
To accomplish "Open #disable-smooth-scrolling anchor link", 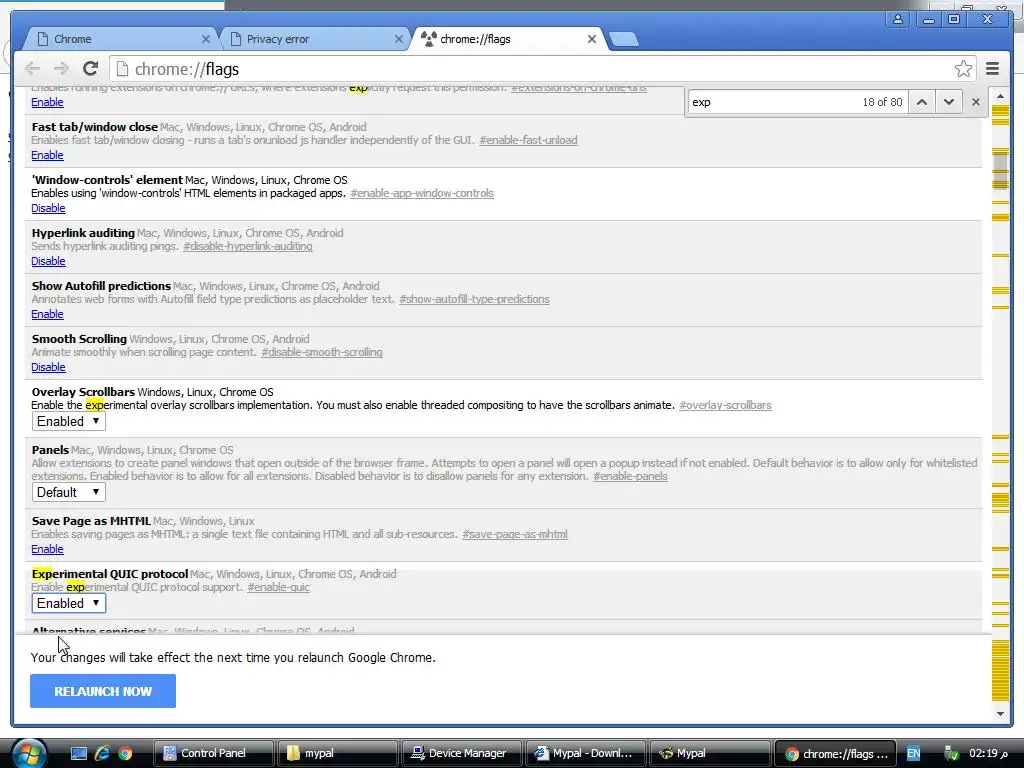I will coord(322,352).
